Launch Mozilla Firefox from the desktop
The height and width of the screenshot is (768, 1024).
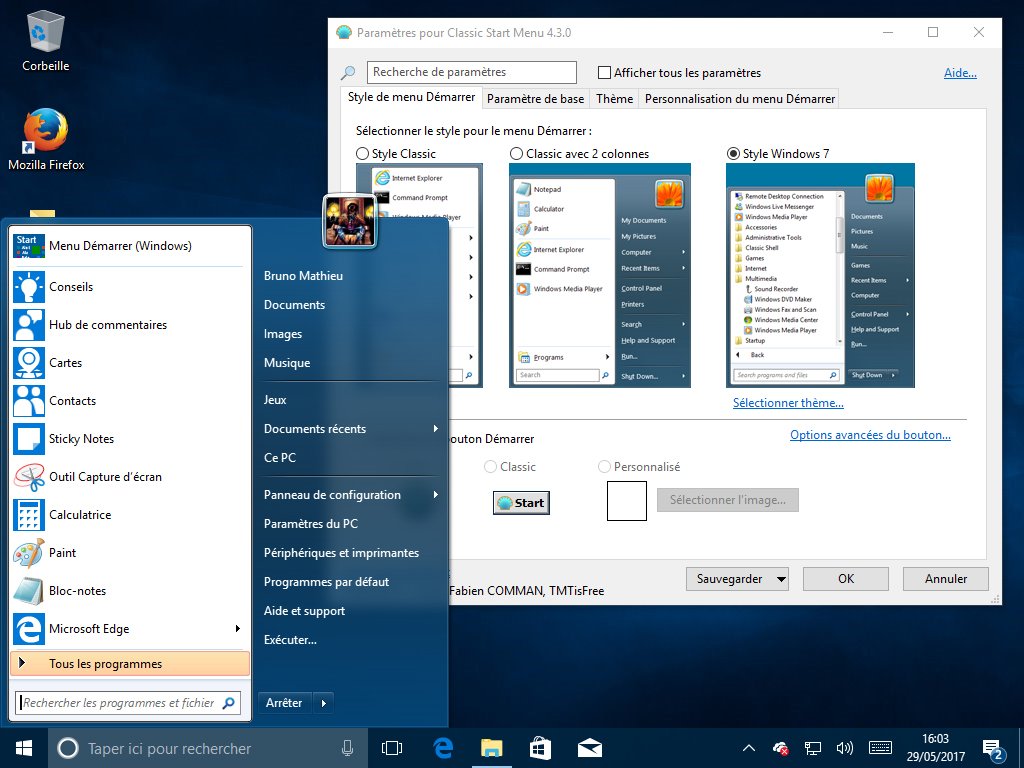(x=46, y=130)
